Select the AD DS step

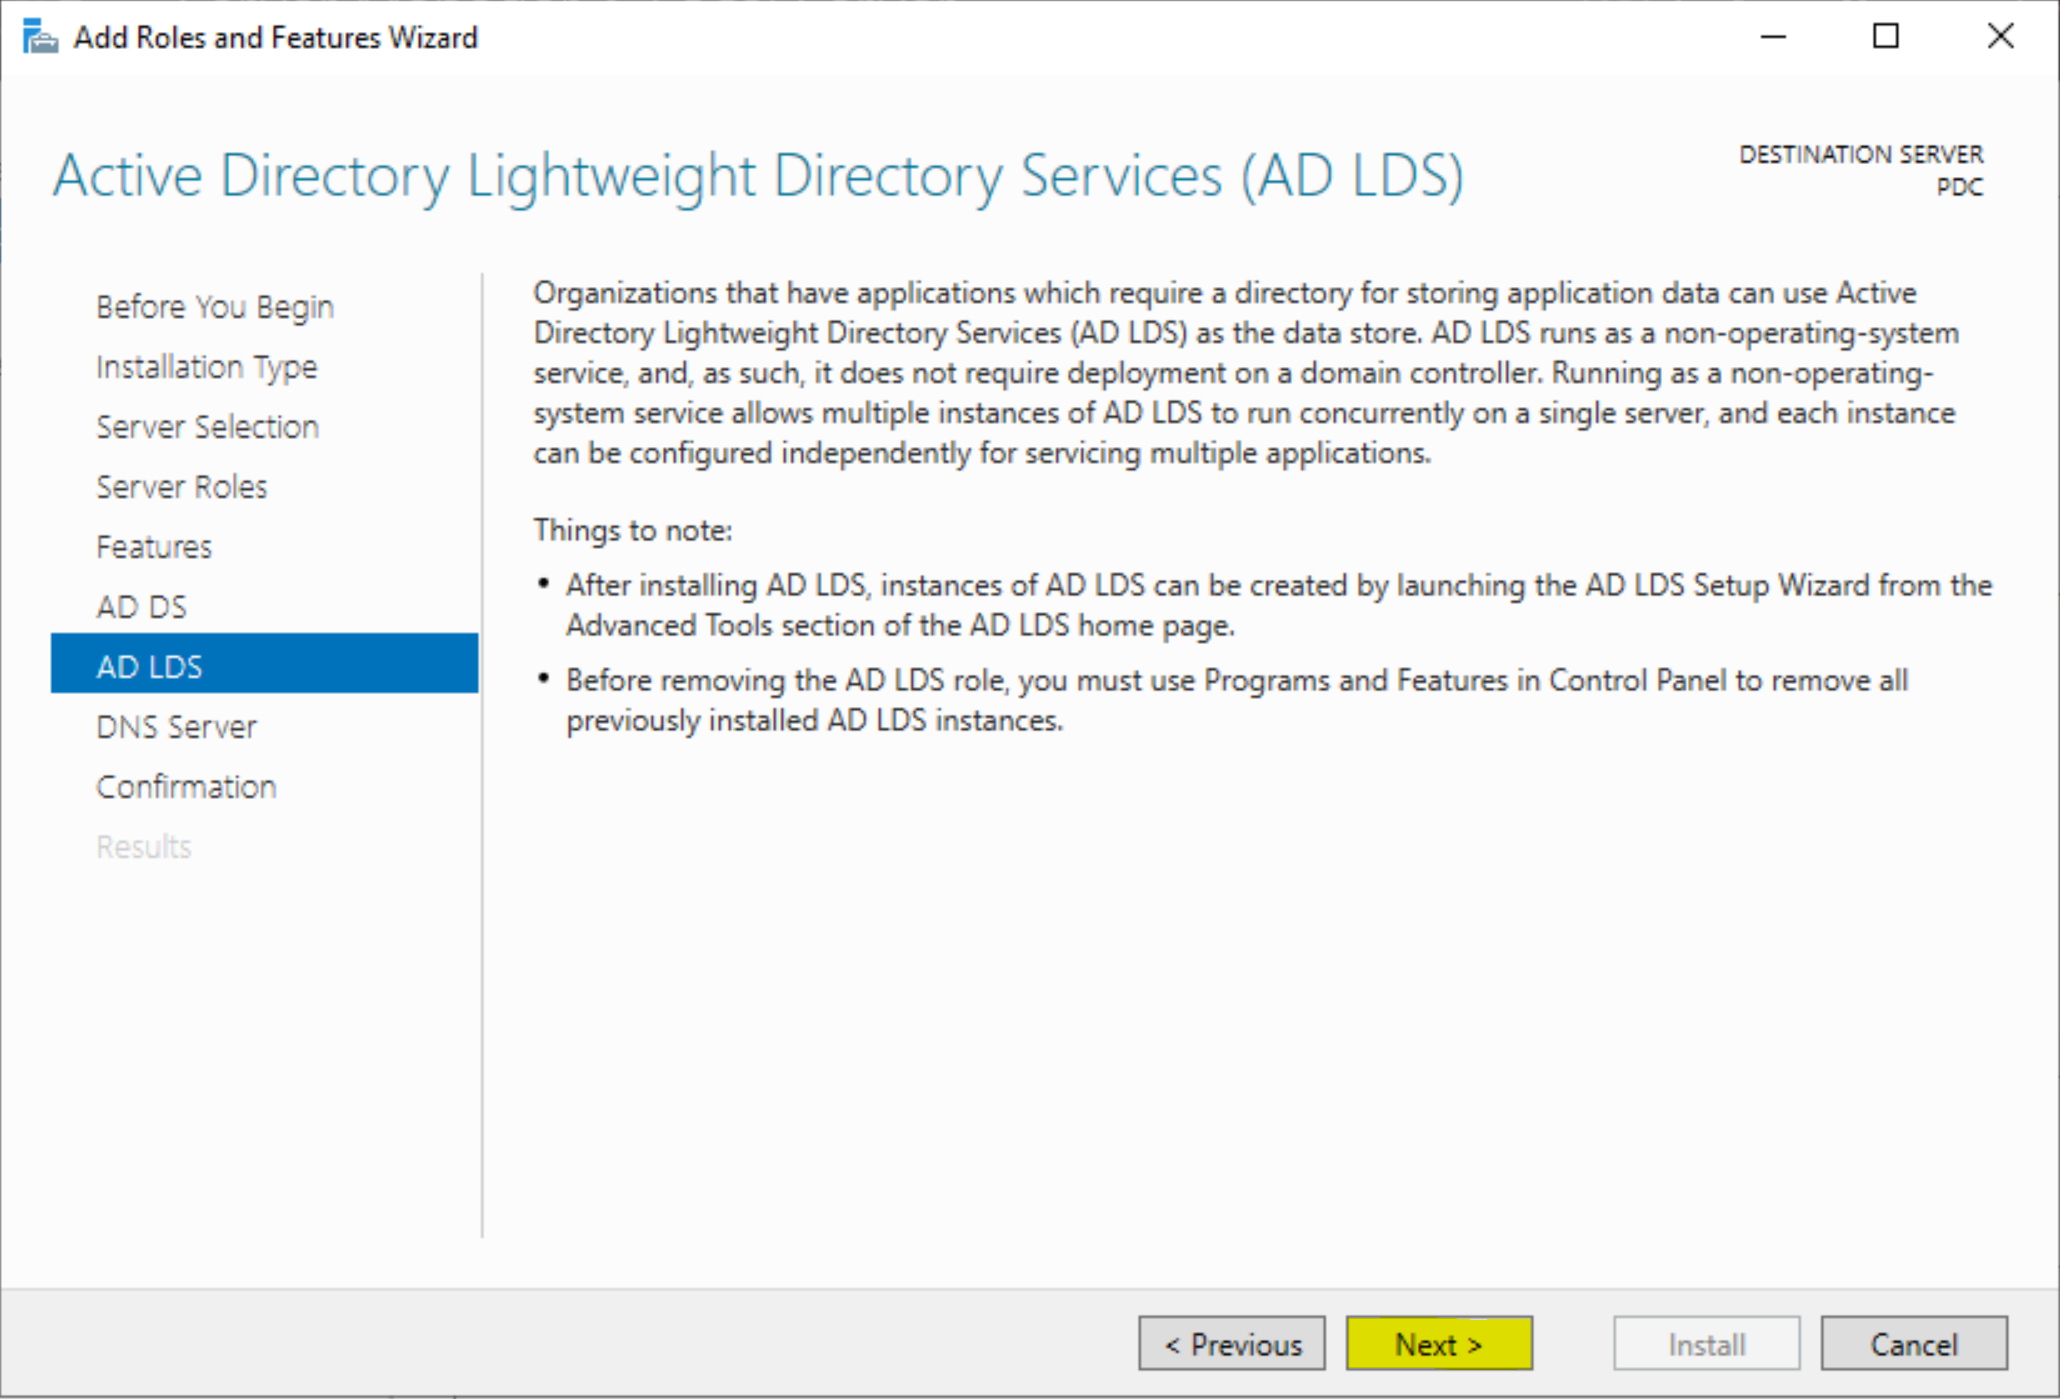(141, 607)
